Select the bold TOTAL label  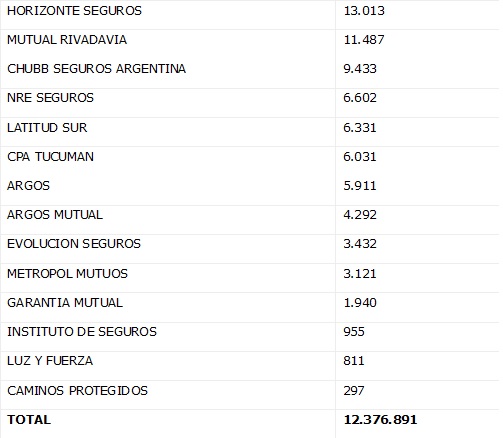[29, 420]
